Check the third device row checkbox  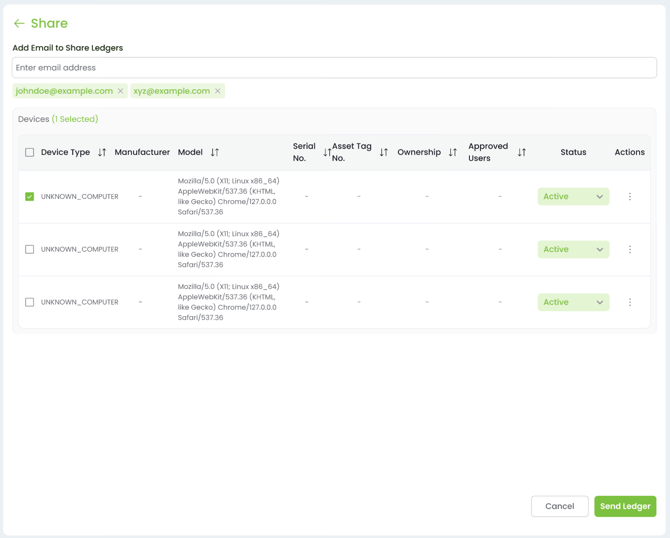tap(29, 302)
